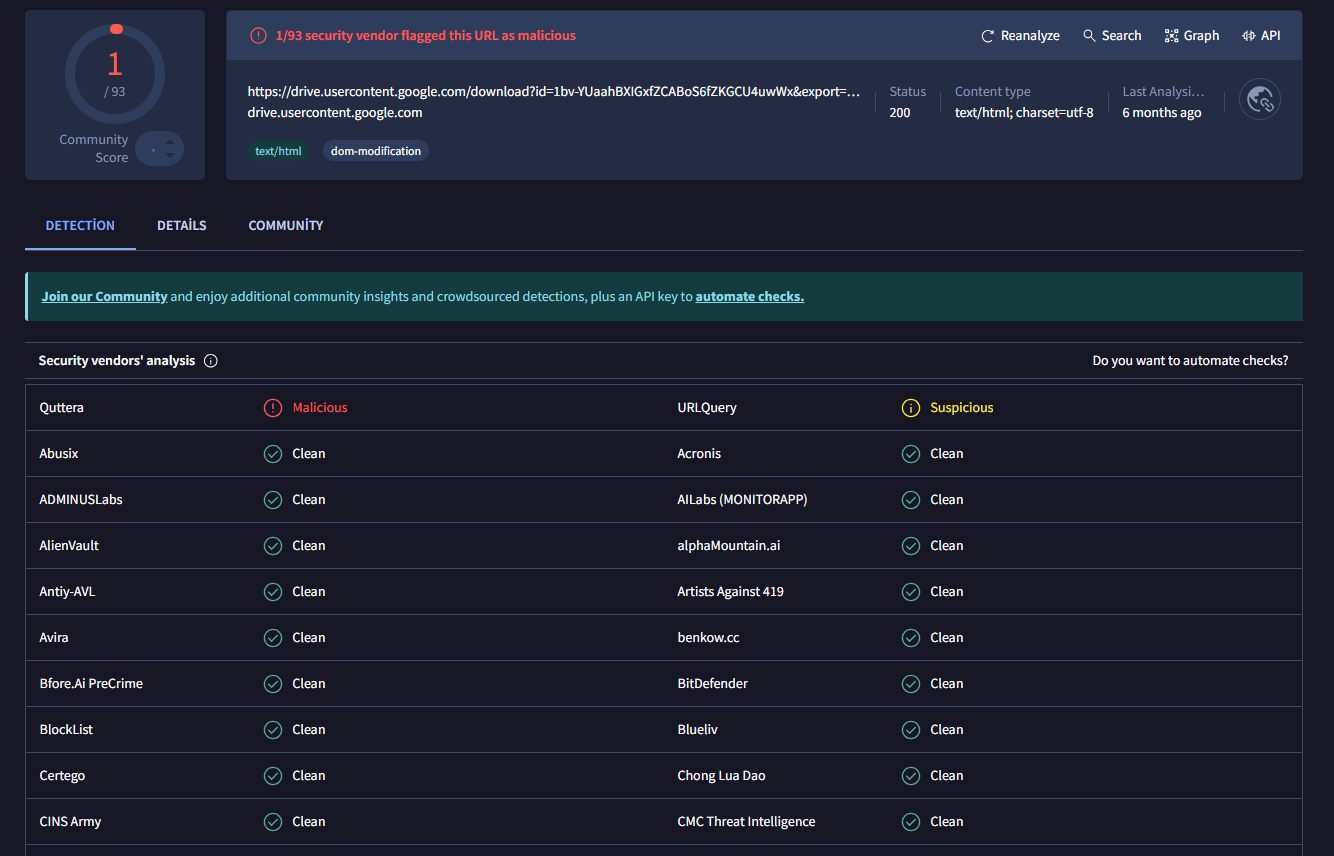Viewport: 1334px width, 856px height.
Task: Click the Malicious verdict text for Quttera
Action: 320,408
